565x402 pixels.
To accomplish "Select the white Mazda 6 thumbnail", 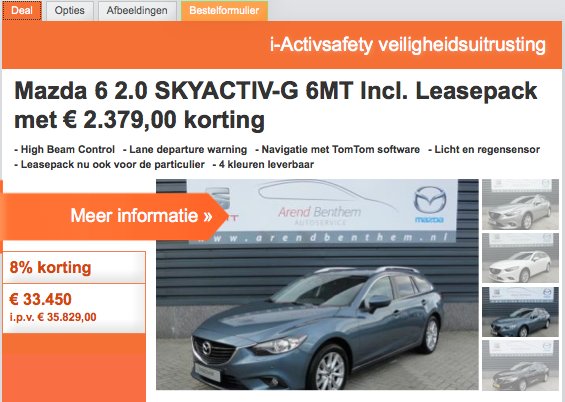I will click(520, 258).
